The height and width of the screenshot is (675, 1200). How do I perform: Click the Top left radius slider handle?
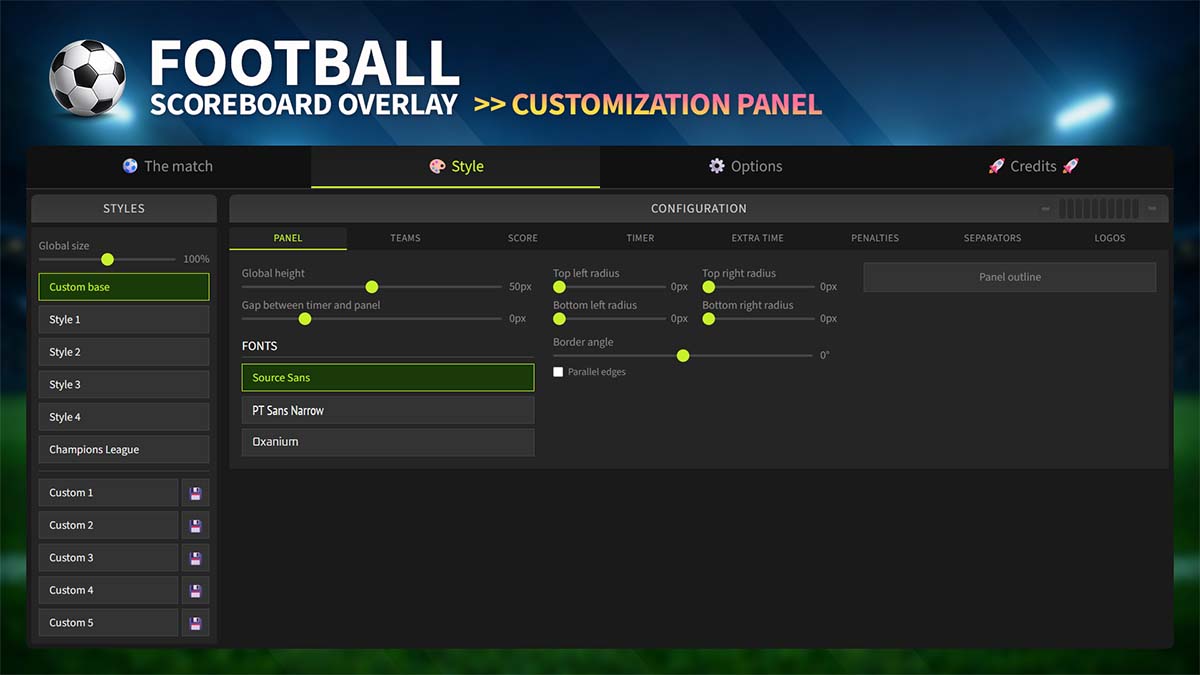coord(559,287)
